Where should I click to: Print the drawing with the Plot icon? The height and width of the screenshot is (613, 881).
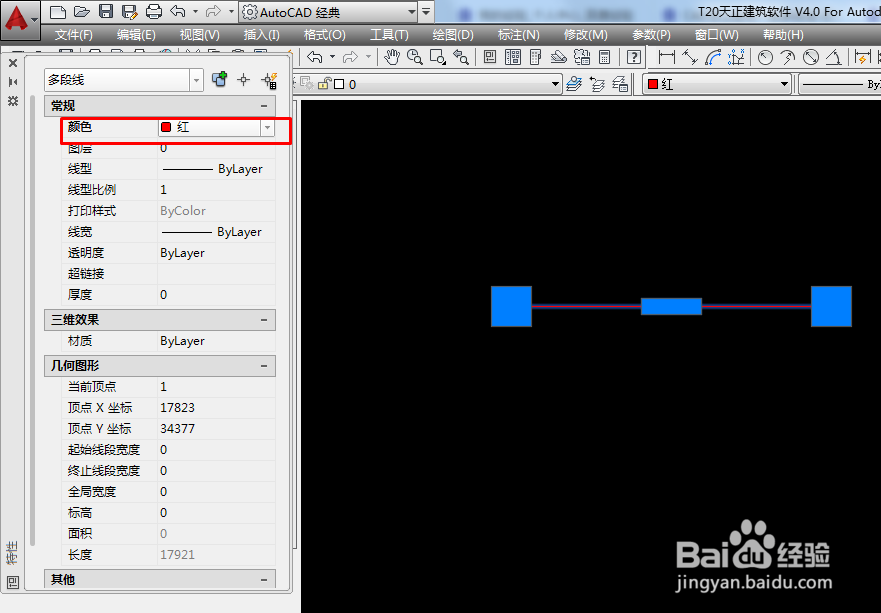pos(154,11)
